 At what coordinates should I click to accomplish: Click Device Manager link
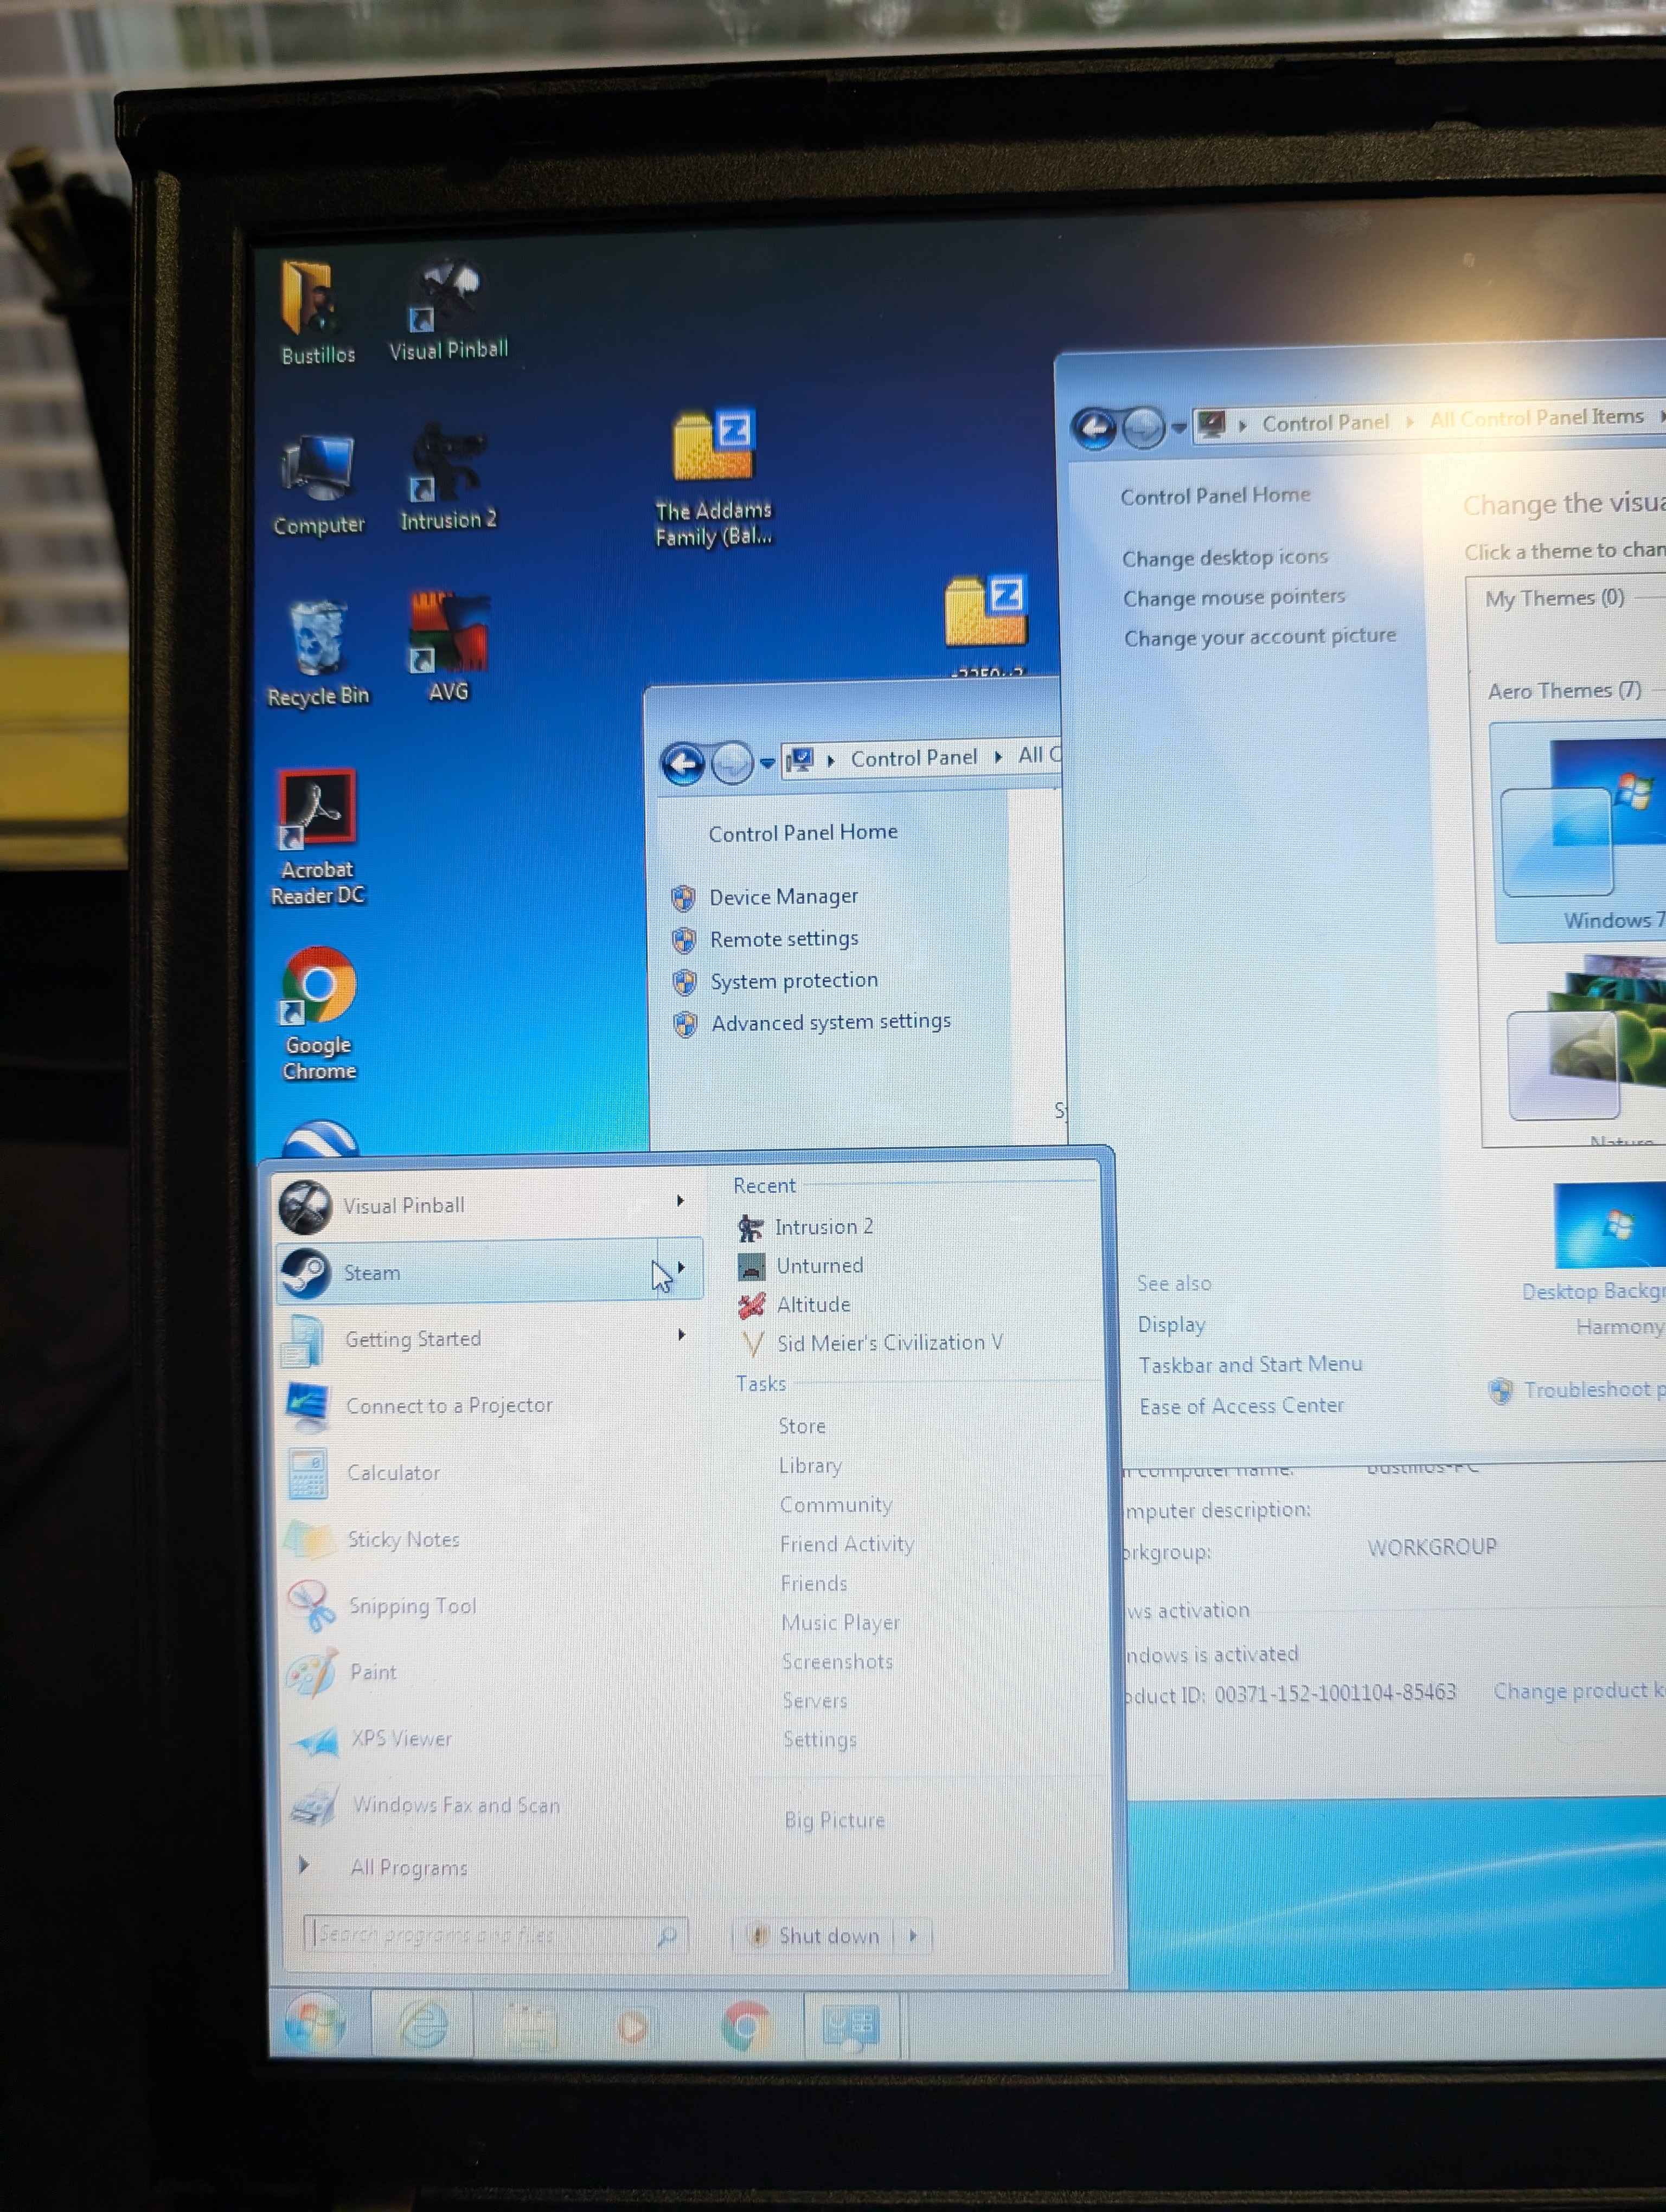783,897
